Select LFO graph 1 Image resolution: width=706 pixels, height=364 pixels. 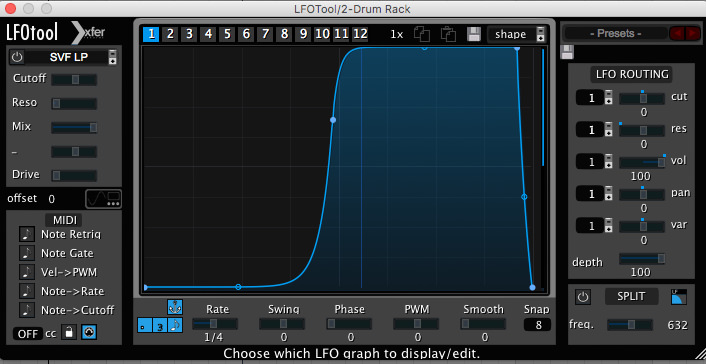151,34
